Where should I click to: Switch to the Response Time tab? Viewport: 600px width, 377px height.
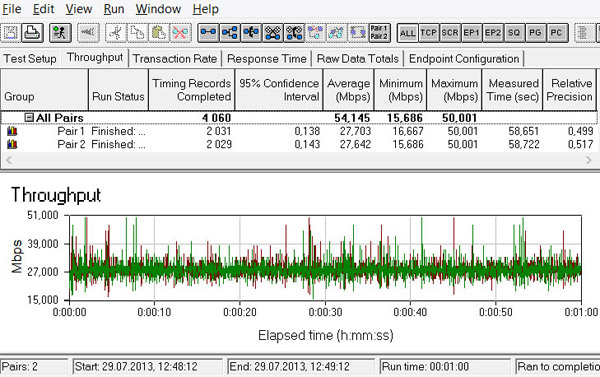click(267, 59)
